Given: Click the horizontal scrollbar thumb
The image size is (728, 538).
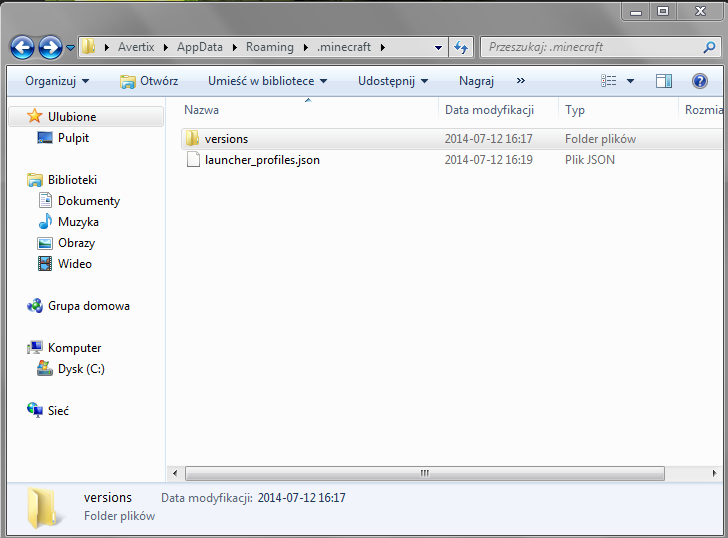Looking at the screenshot, I should click(x=425, y=473).
